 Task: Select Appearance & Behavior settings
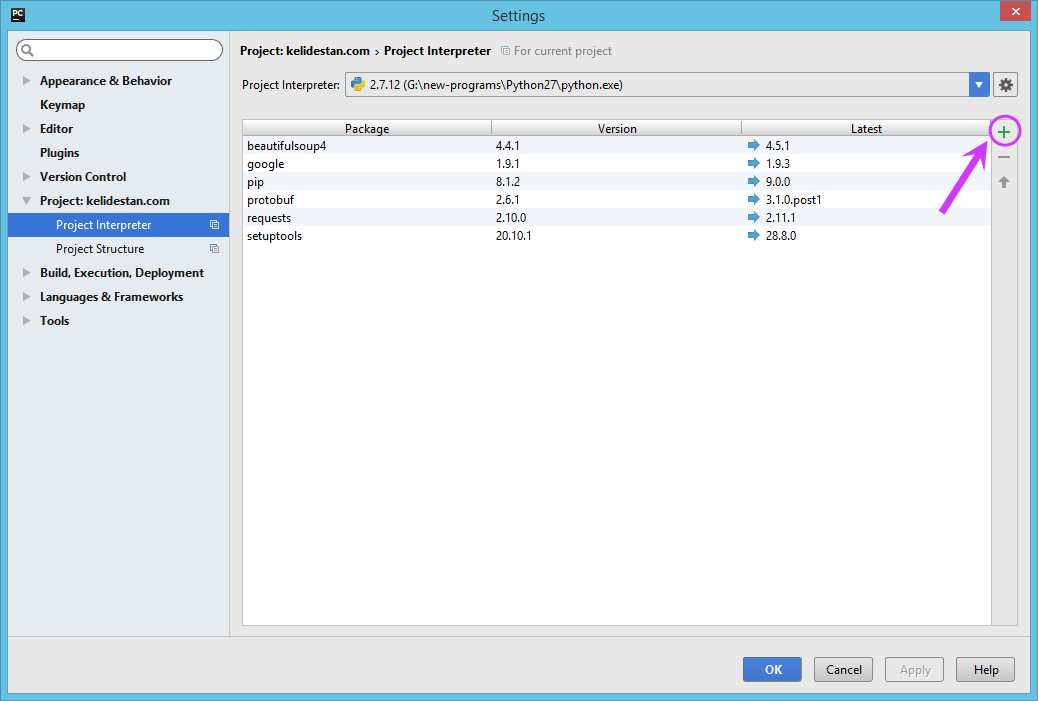[106, 81]
